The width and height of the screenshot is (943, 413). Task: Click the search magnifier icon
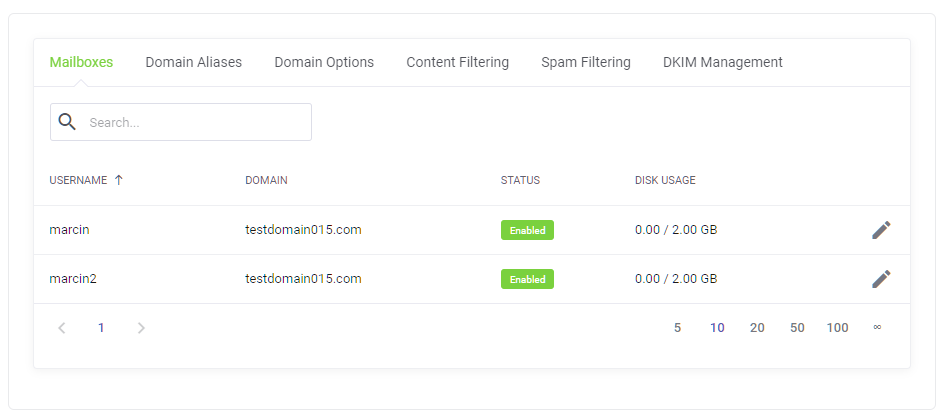(x=68, y=122)
